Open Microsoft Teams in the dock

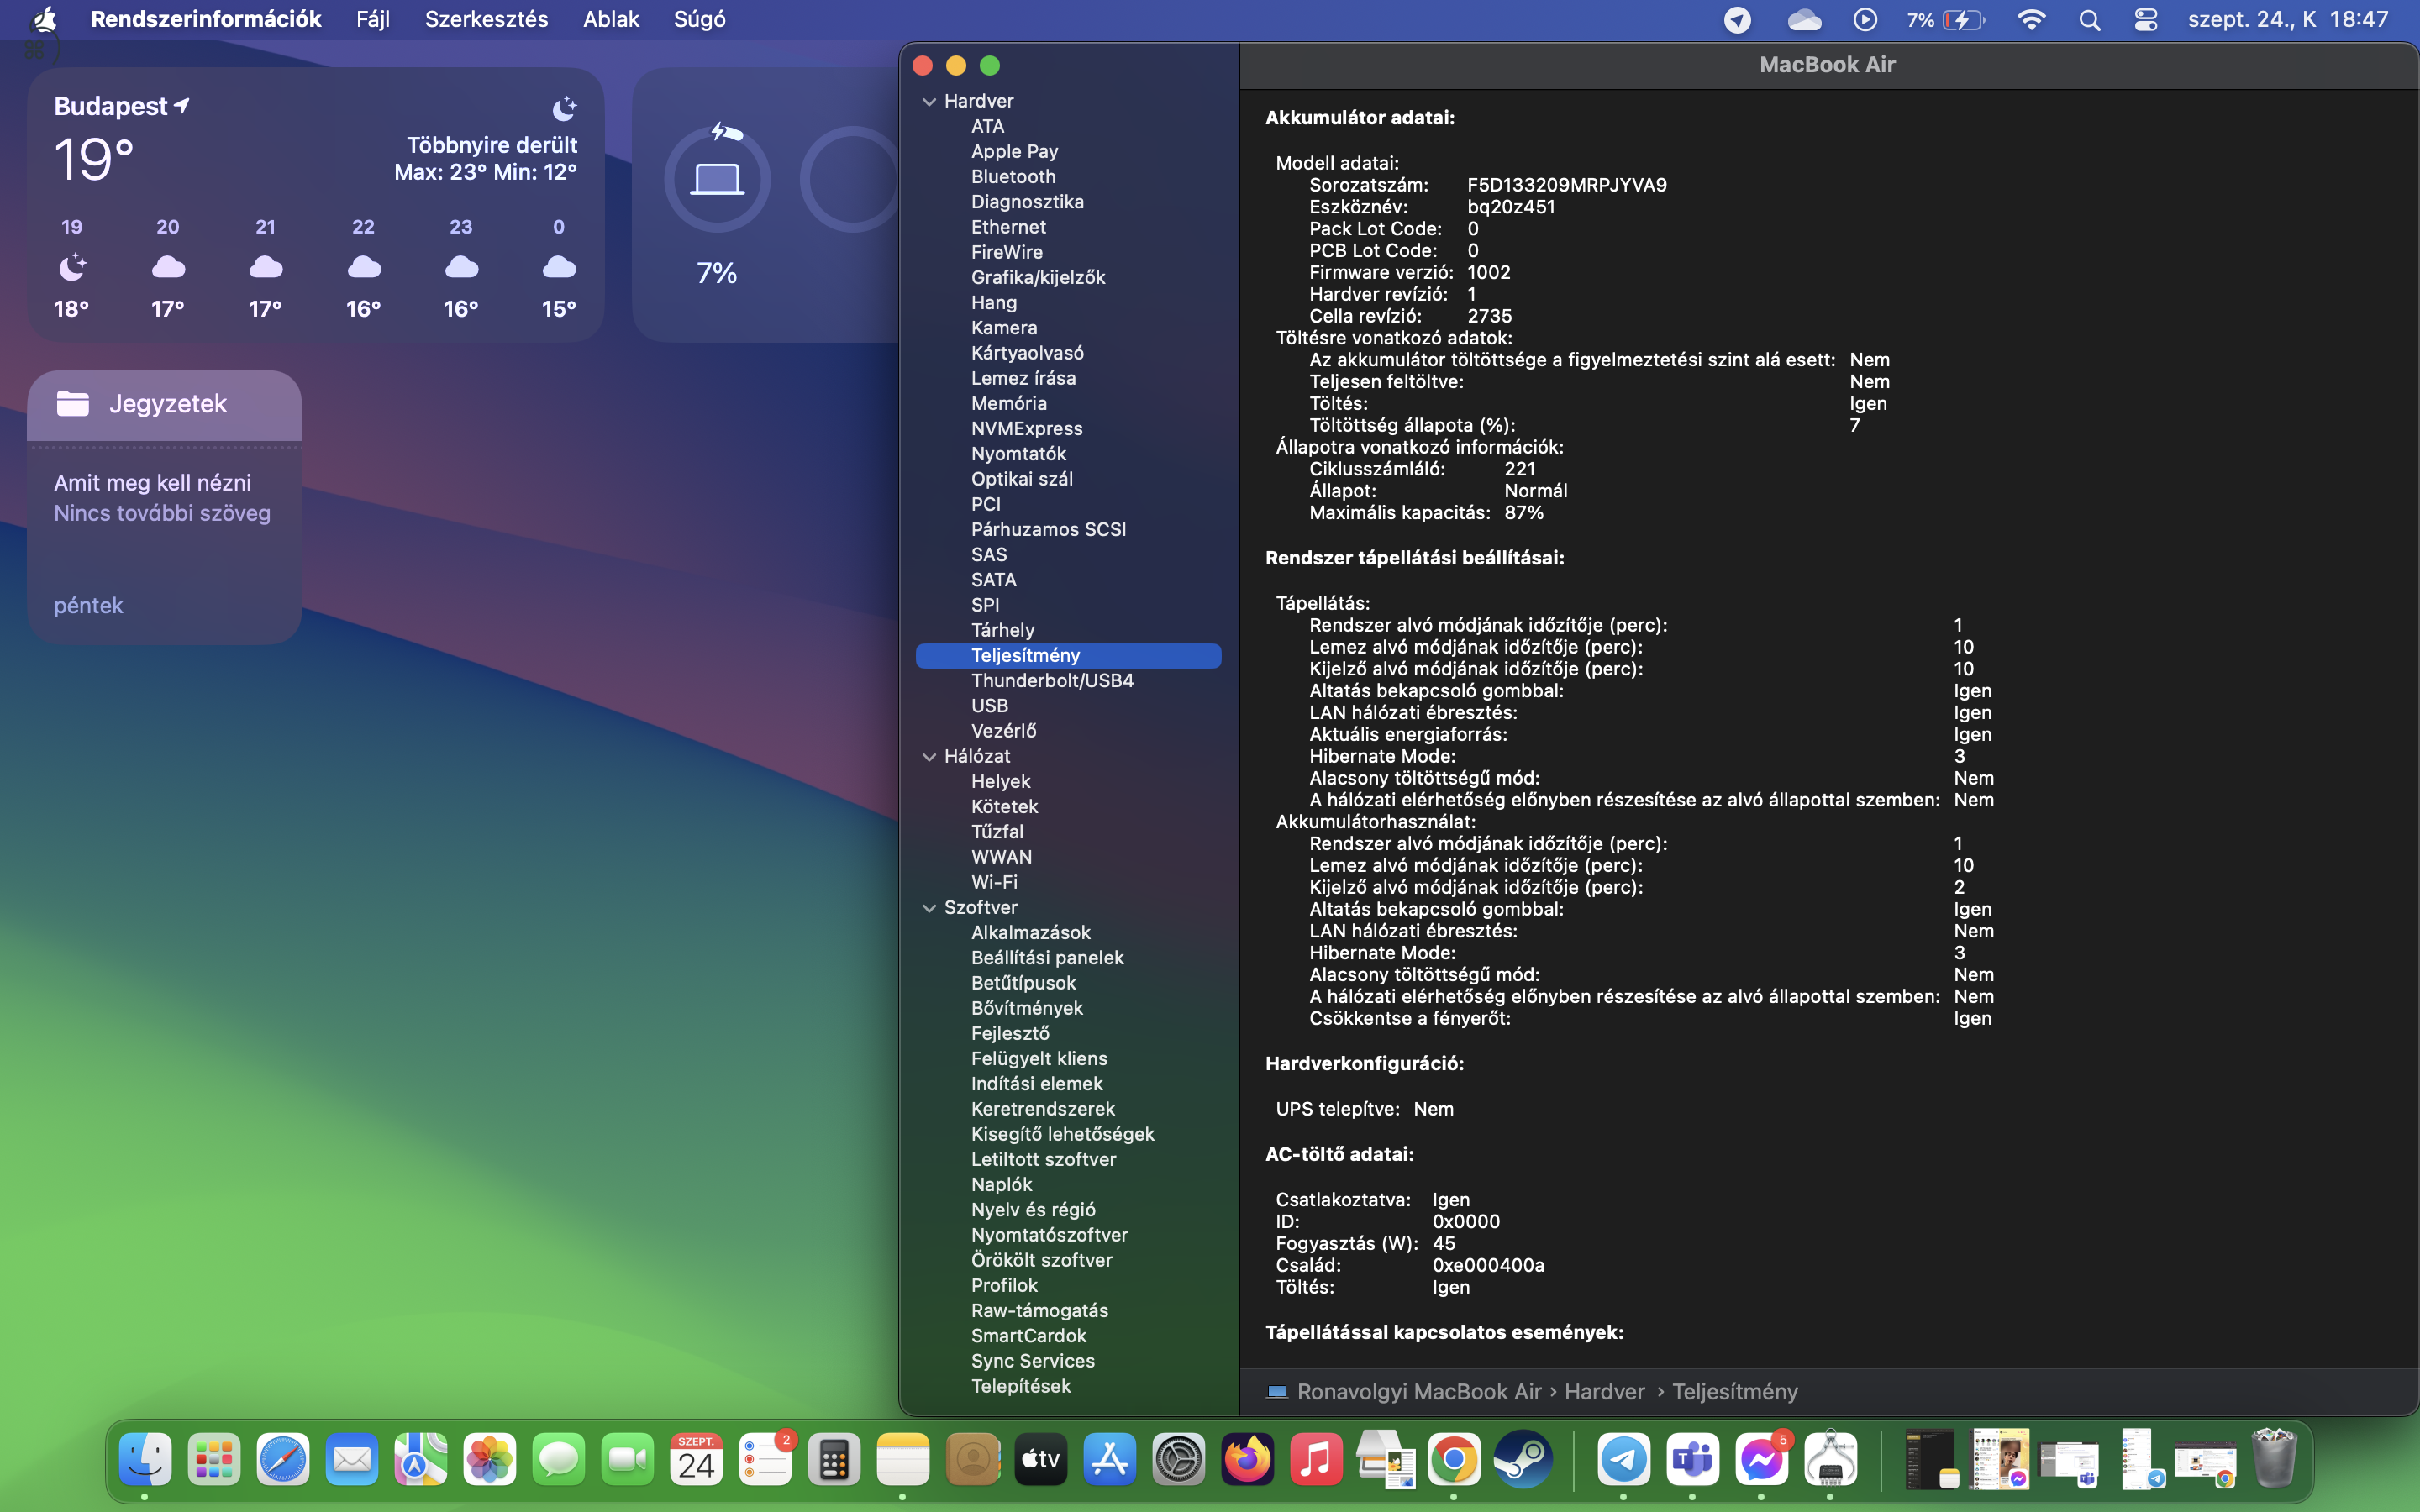click(1693, 1460)
